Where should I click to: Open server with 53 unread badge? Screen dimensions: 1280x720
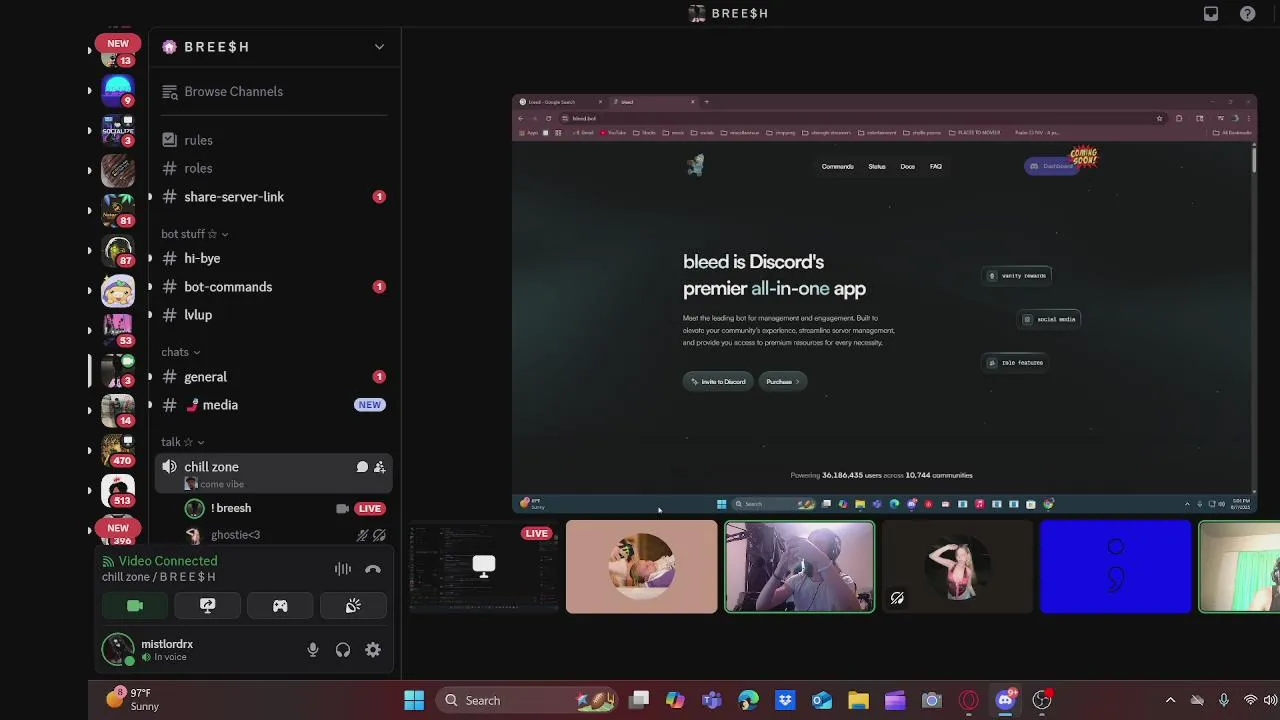118,330
